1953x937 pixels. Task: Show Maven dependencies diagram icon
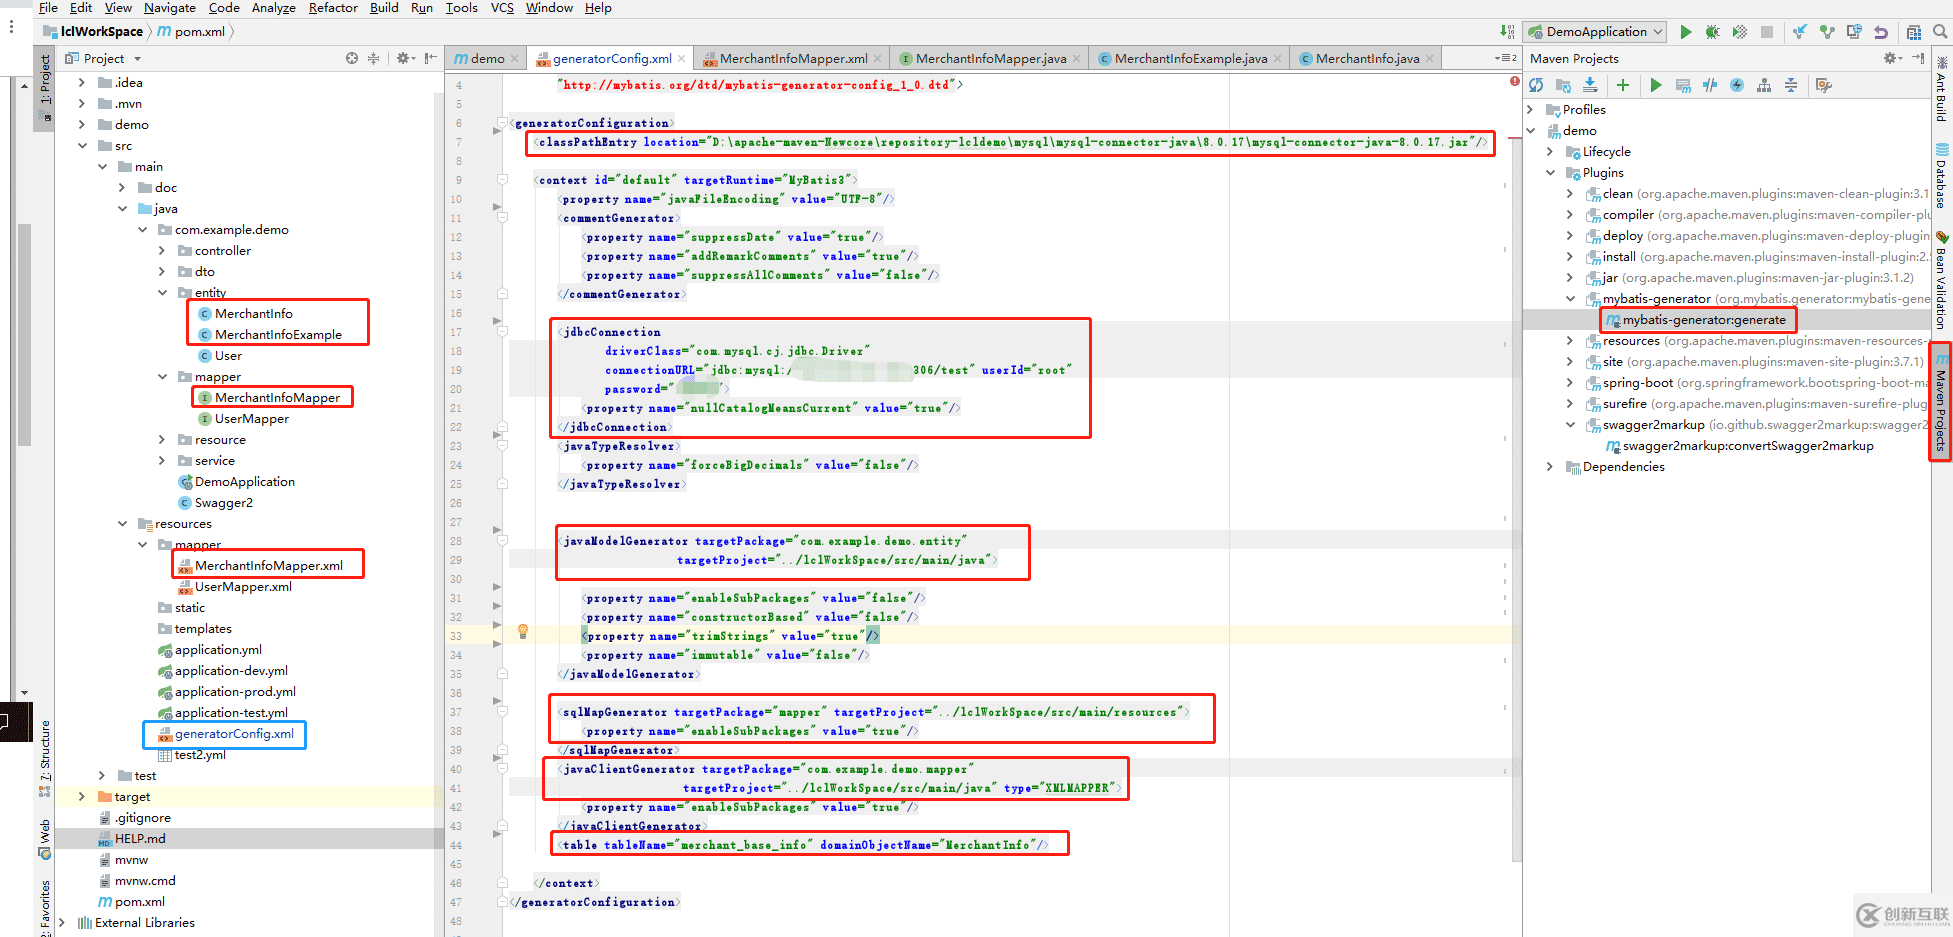click(1764, 86)
